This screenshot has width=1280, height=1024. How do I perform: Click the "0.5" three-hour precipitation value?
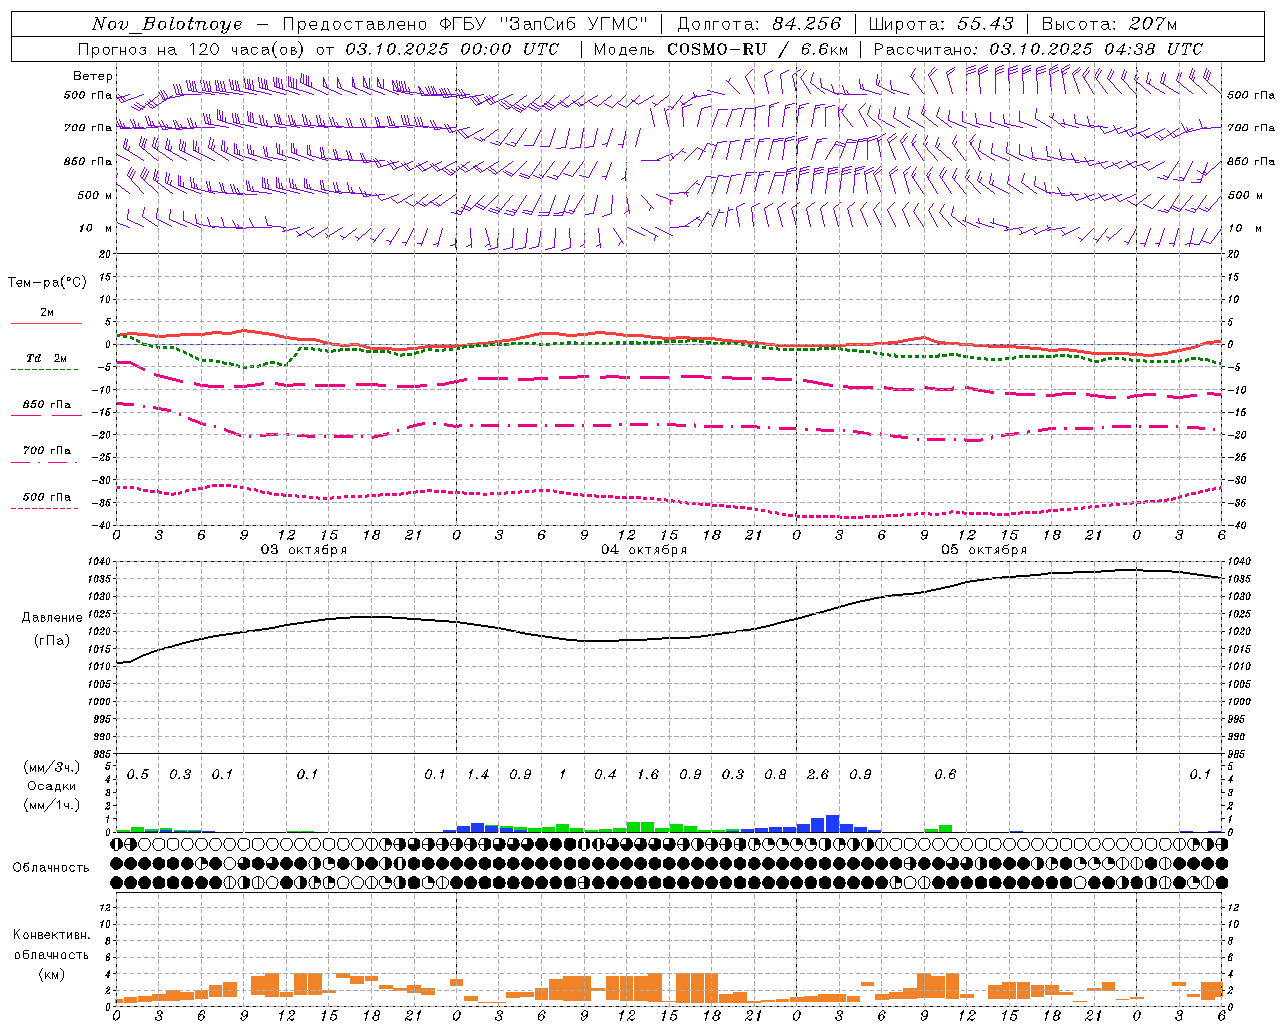(x=138, y=775)
